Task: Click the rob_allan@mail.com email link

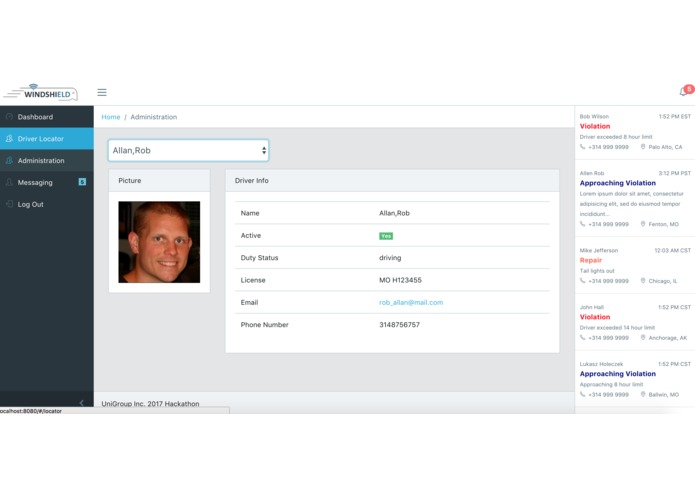Action: click(411, 302)
